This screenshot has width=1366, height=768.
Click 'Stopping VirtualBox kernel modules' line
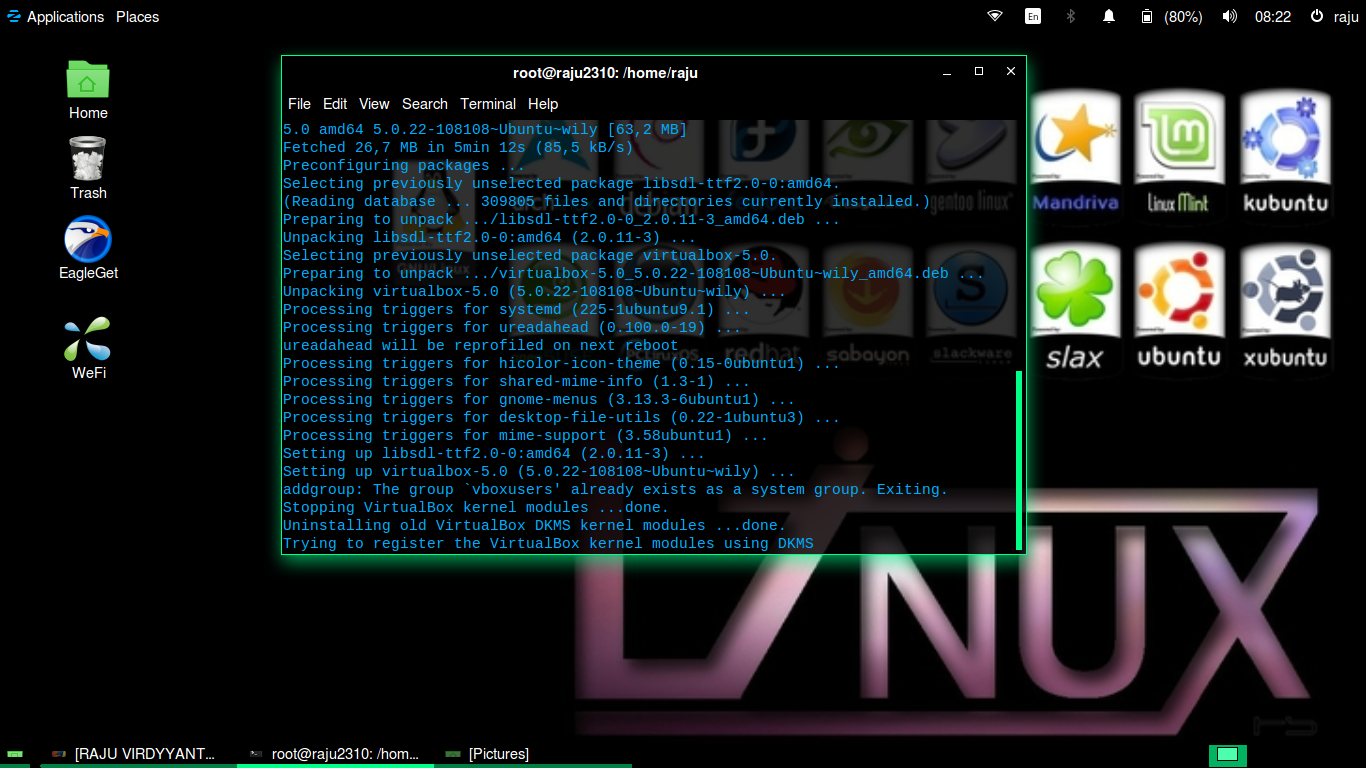coord(476,508)
